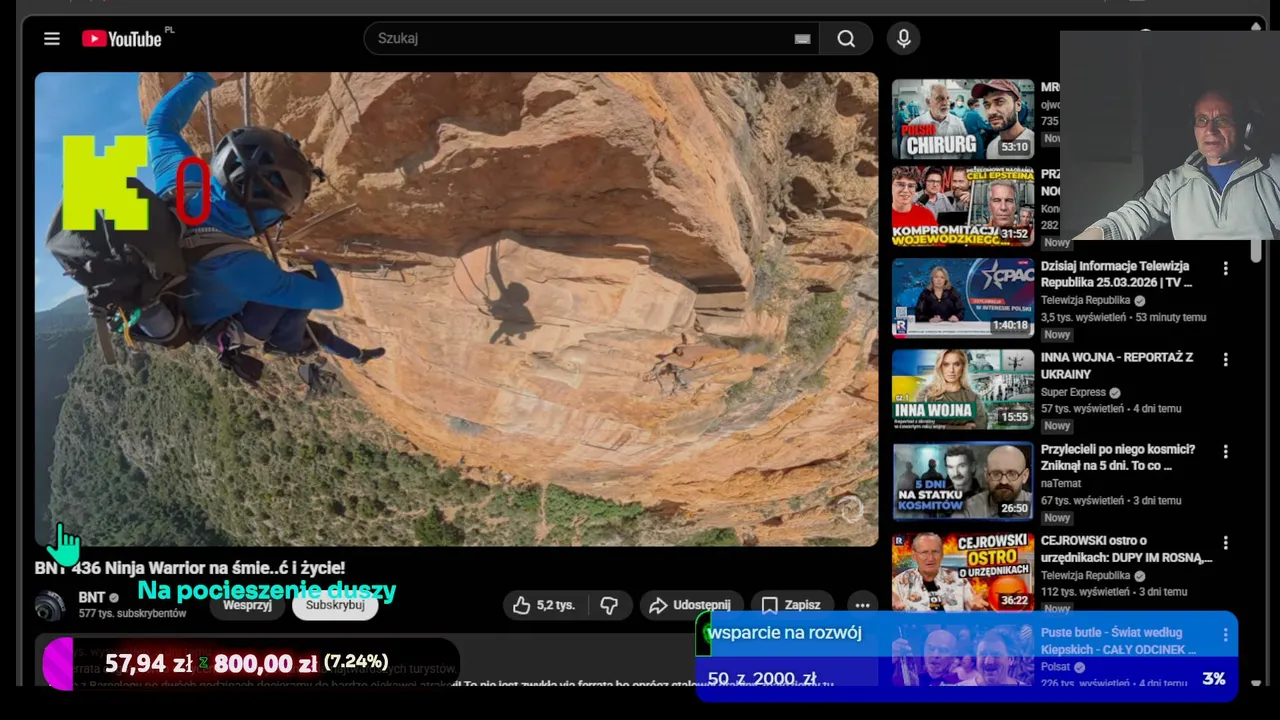Open the on-screen keyboard icon in search box

pyautogui.click(x=802, y=39)
